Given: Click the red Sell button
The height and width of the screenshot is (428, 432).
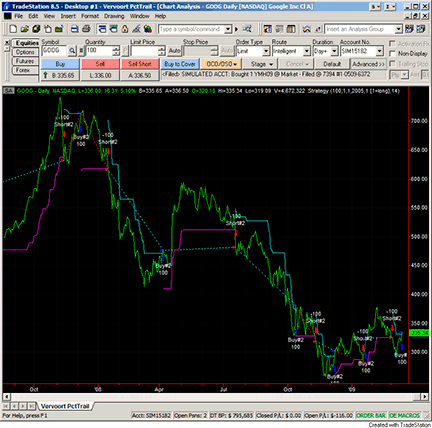Looking at the screenshot, I should (x=100, y=64).
